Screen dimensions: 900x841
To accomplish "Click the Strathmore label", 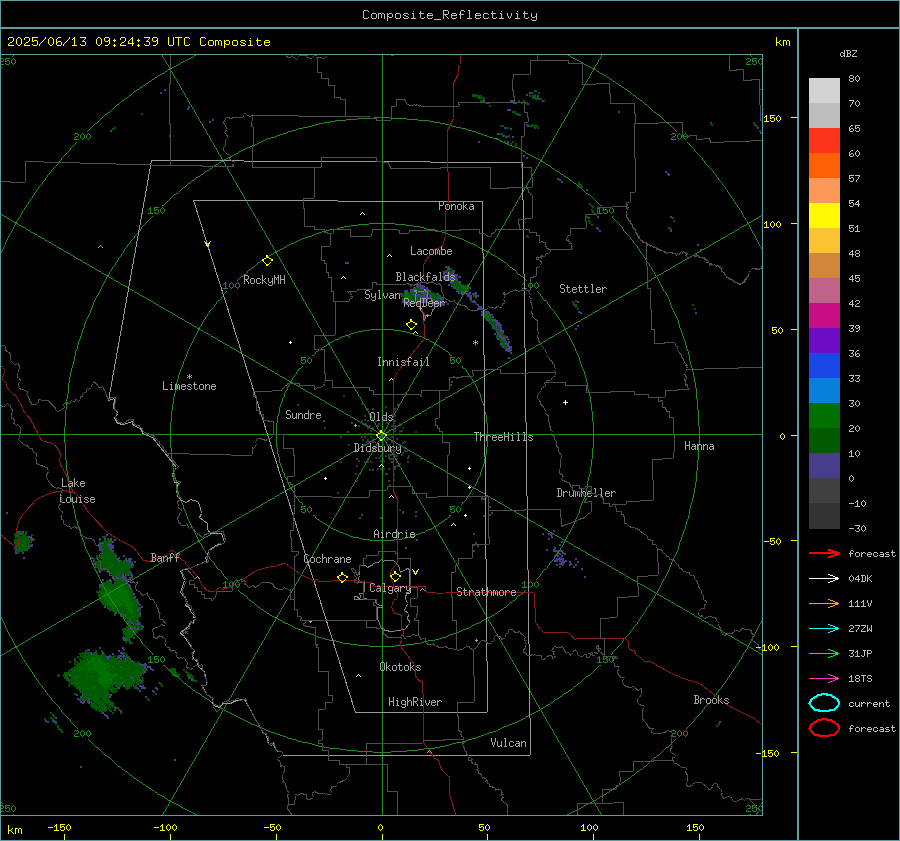I will [486, 592].
